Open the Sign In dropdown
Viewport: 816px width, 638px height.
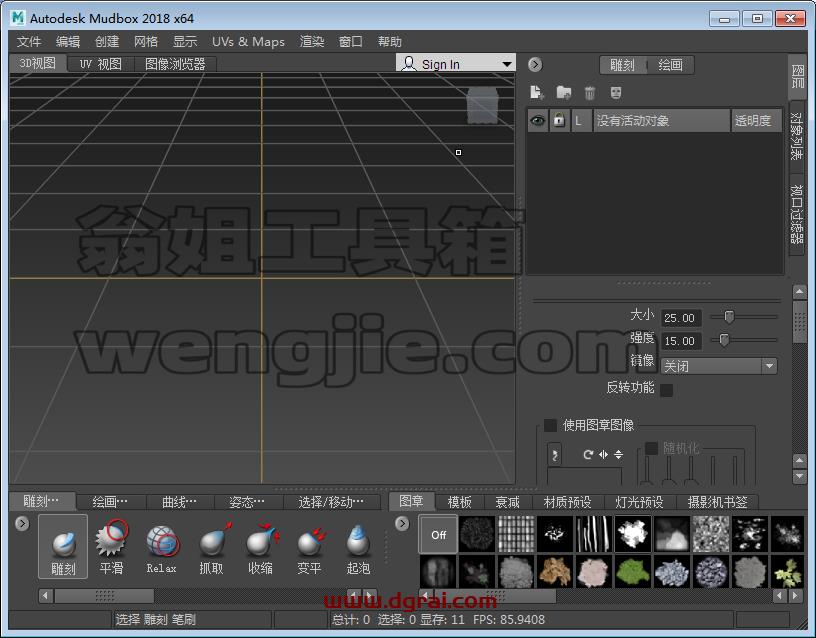point(456,63)
